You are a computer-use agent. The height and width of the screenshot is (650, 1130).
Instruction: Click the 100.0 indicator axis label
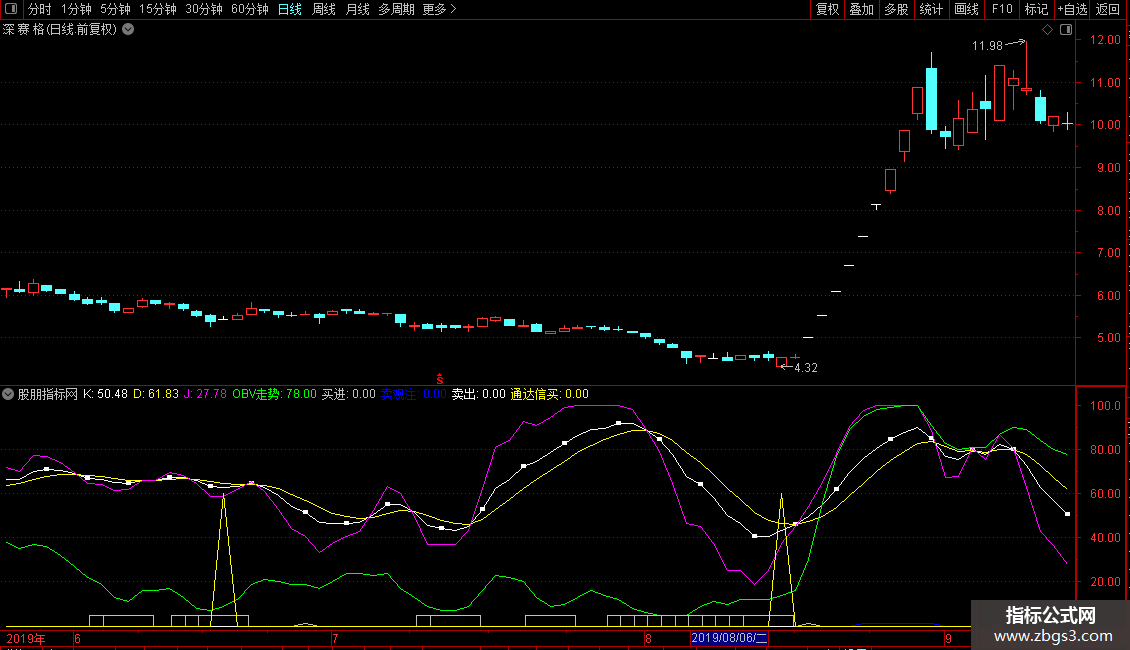1105,406
